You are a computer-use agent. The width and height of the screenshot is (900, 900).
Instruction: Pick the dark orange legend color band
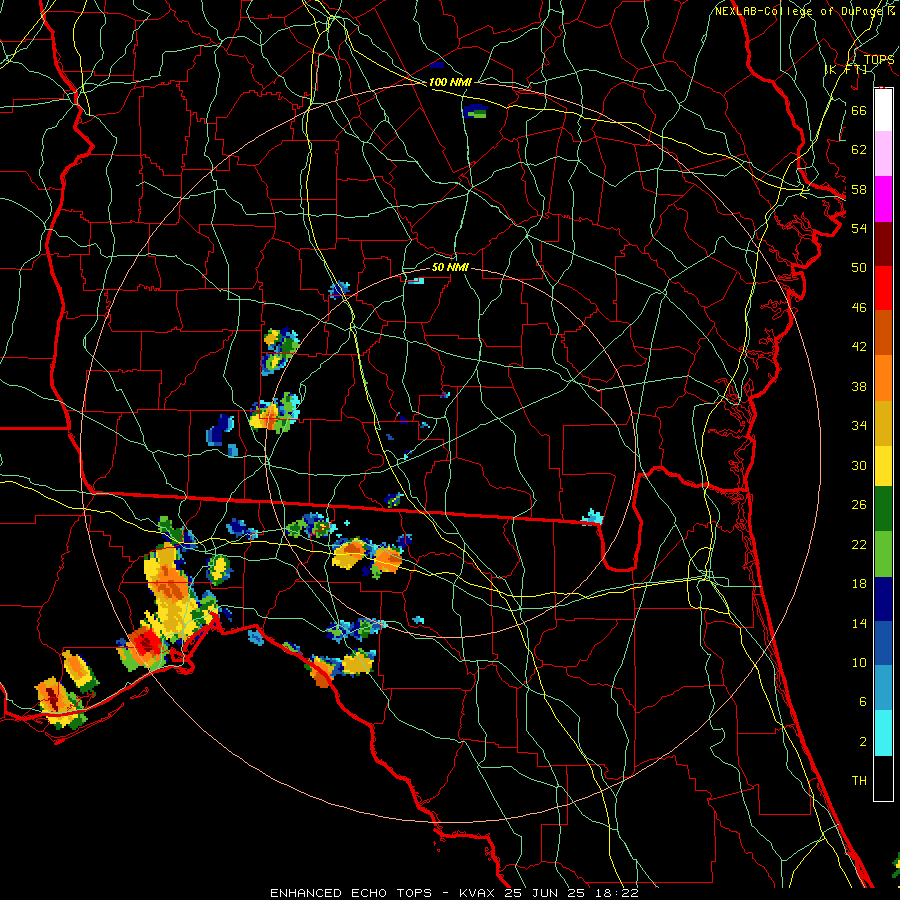(883, 333)
